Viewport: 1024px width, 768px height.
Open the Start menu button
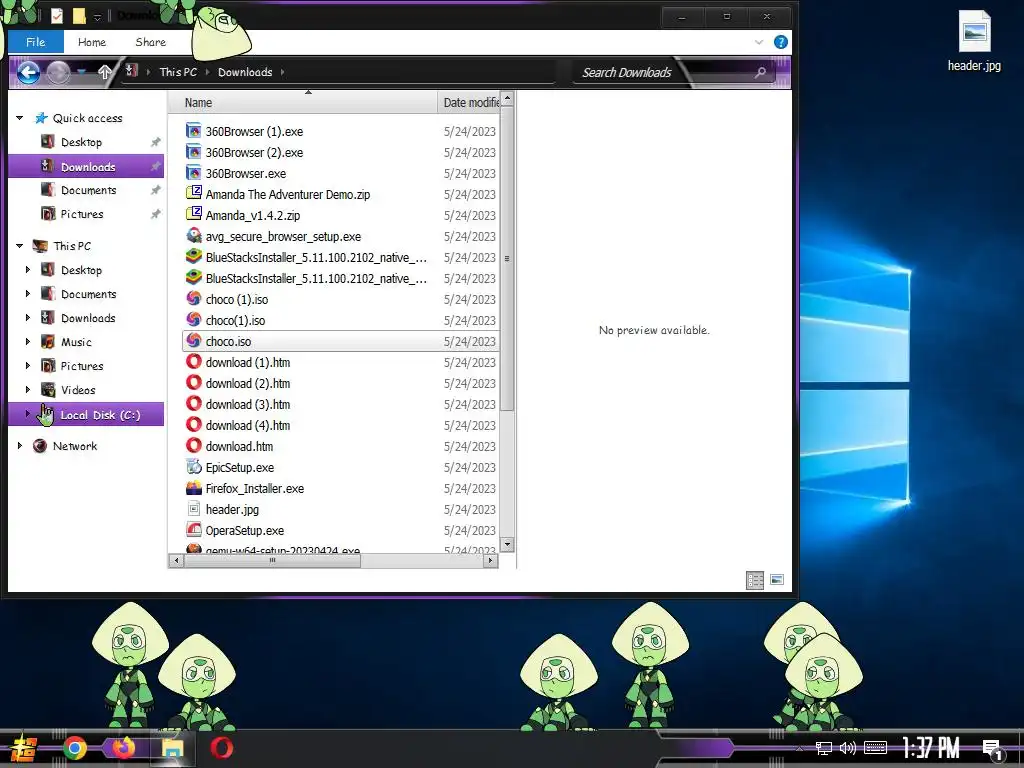point(24,749)
